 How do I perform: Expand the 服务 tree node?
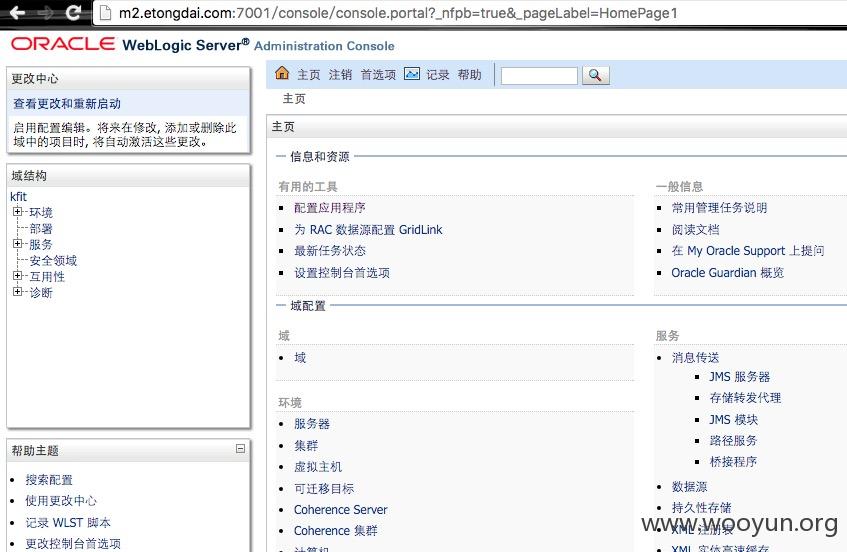click(x=17, y=244)
